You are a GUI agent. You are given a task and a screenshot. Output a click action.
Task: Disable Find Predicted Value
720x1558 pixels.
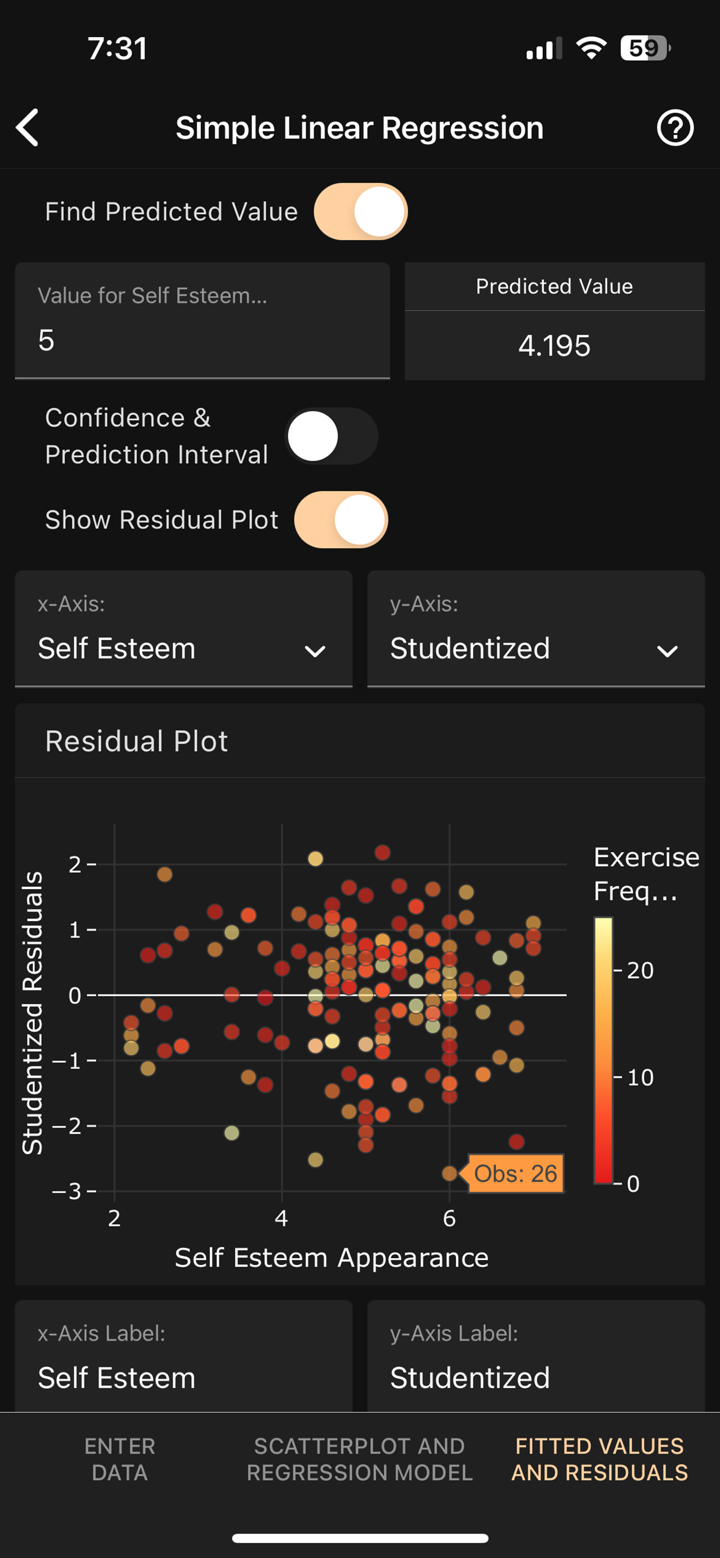[361, 211]
